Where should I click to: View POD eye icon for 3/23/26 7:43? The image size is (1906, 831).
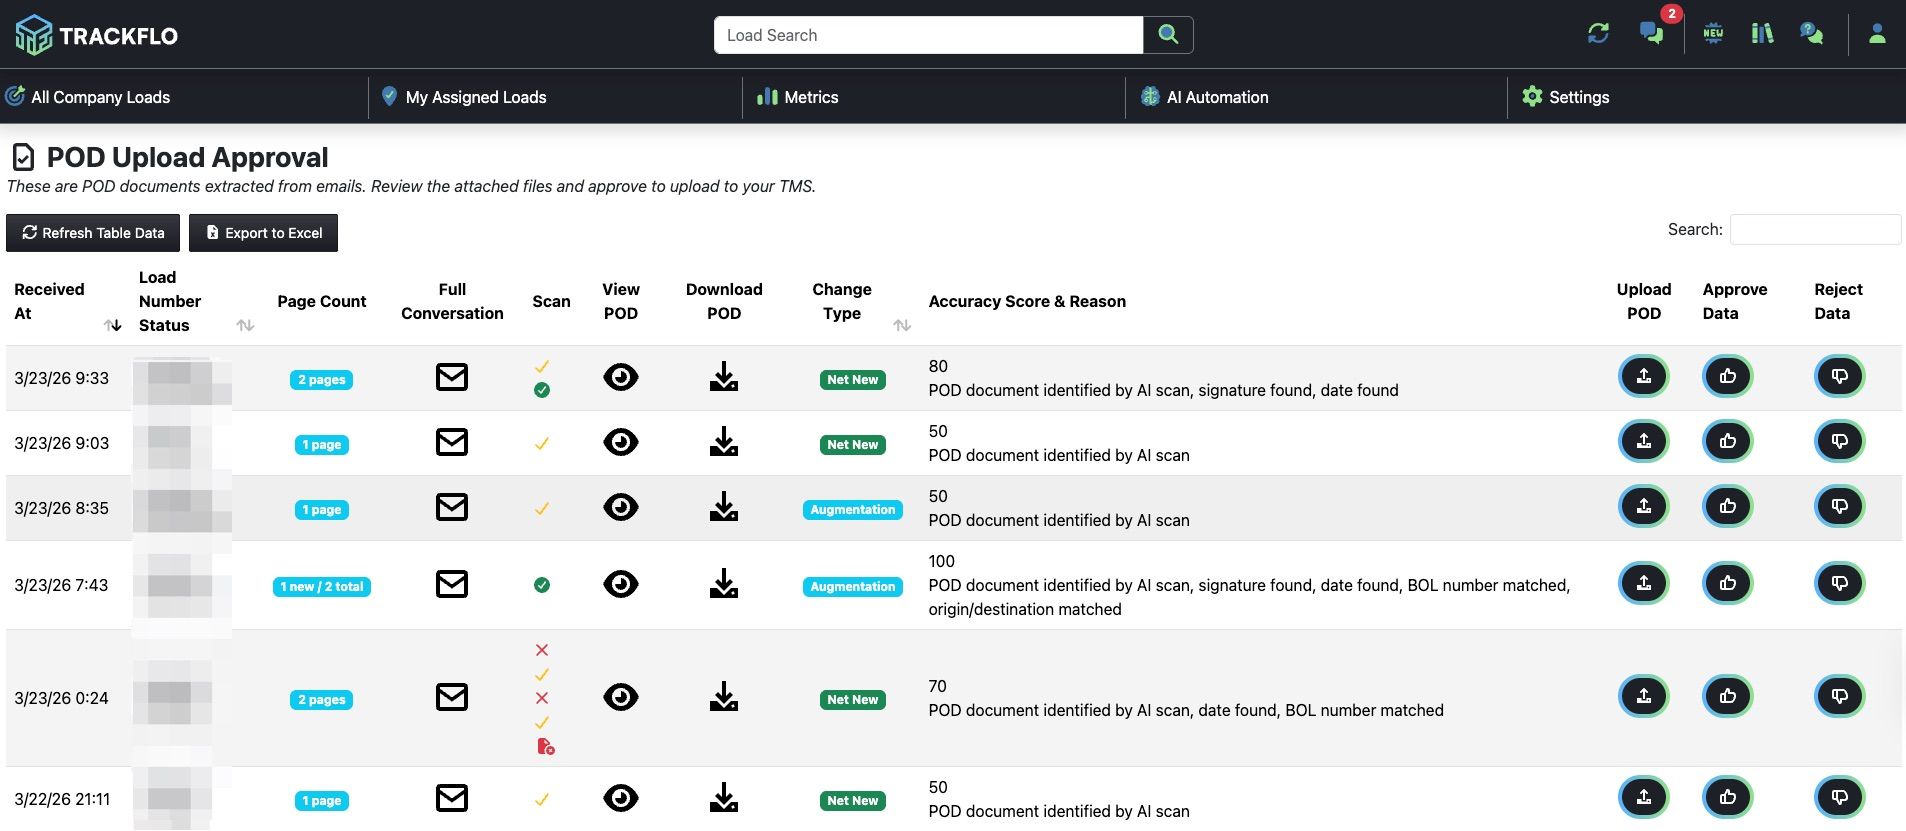point(621,584)
